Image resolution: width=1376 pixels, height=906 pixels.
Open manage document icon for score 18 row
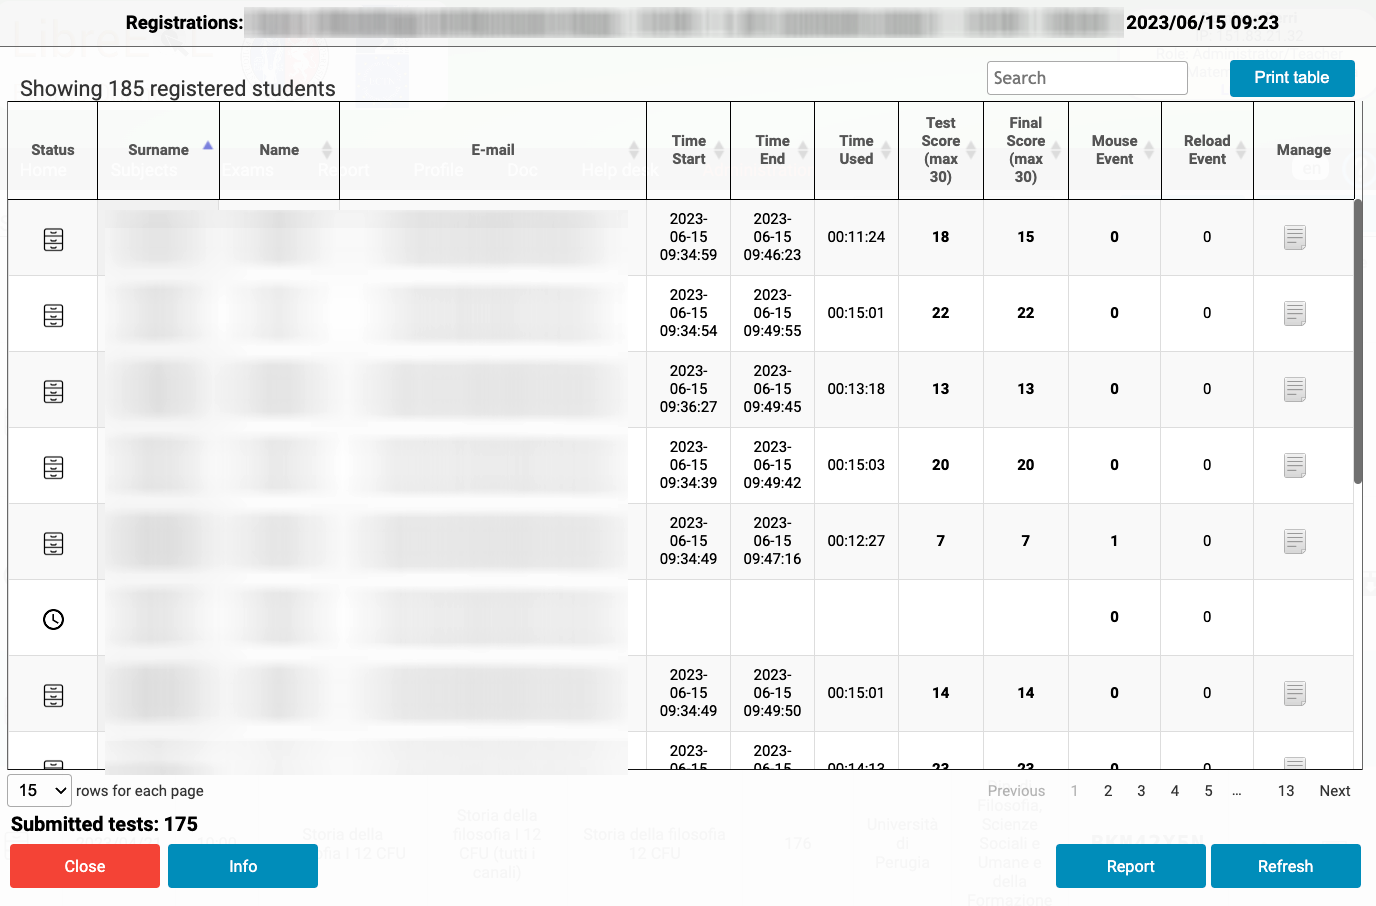(x=1294, y=238)
